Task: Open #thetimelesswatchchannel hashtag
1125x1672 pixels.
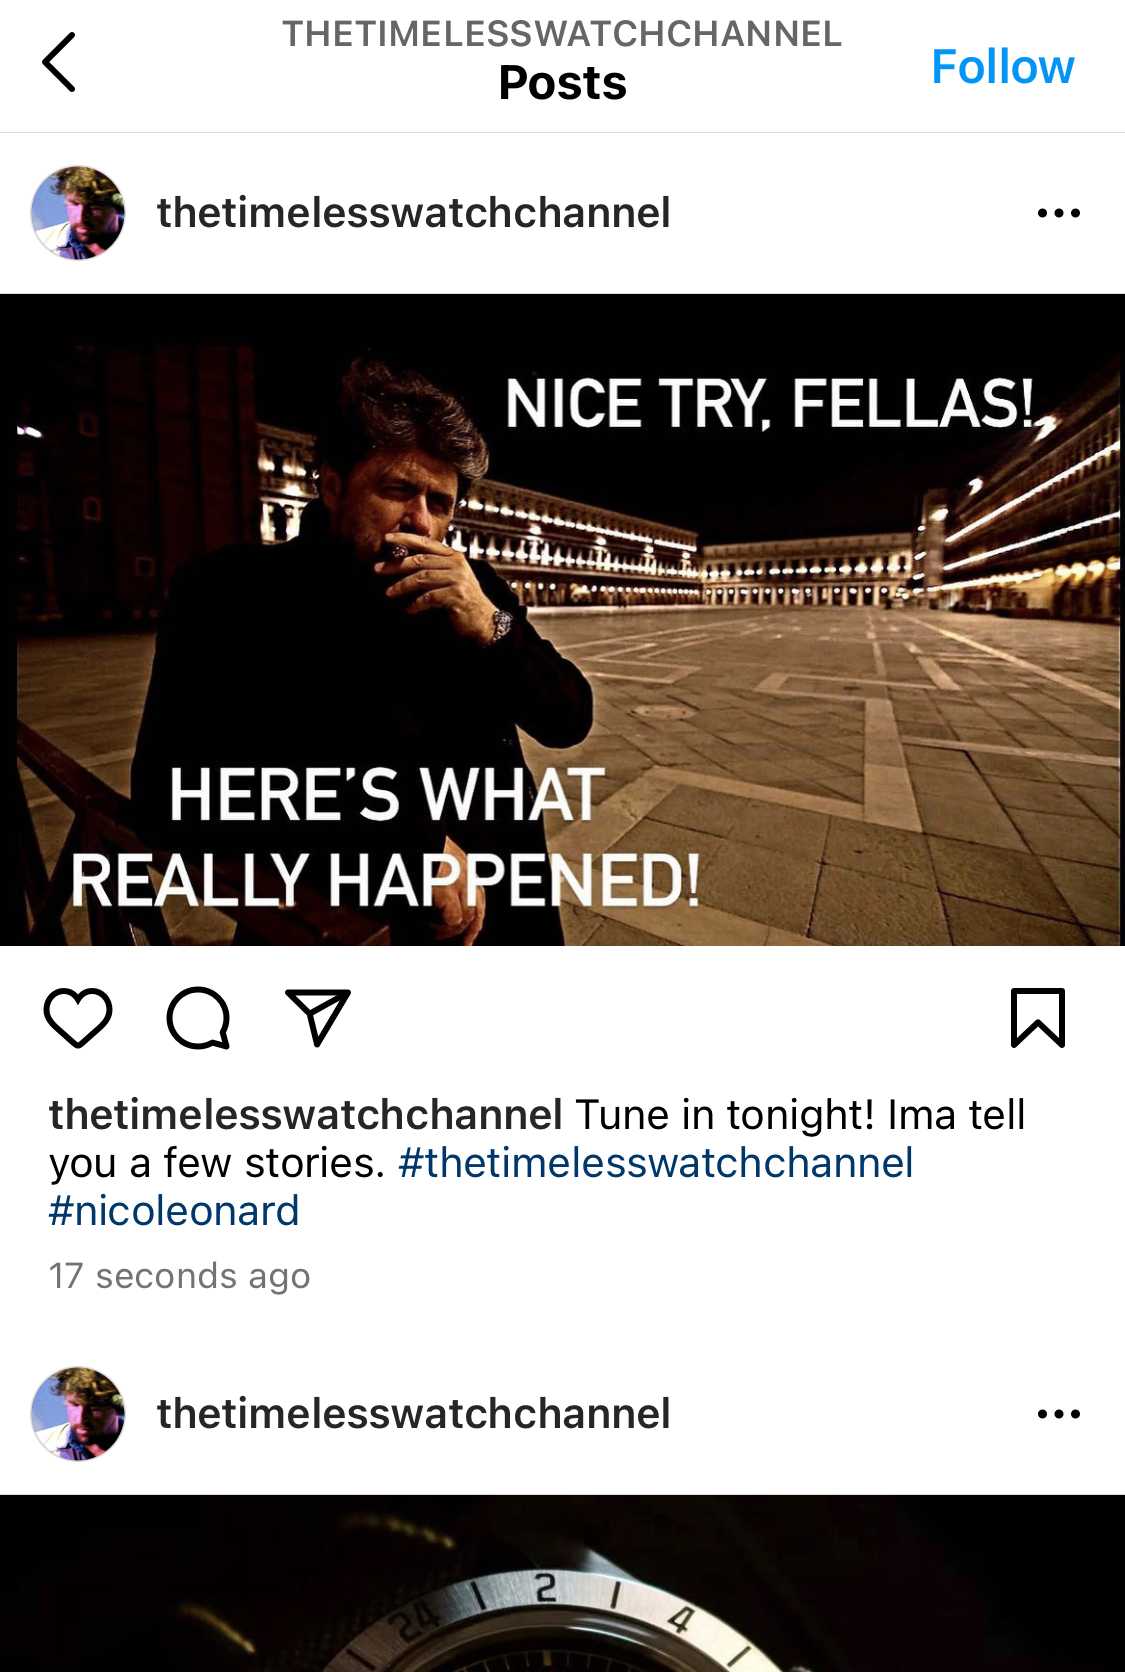Action: point(655,1163)
